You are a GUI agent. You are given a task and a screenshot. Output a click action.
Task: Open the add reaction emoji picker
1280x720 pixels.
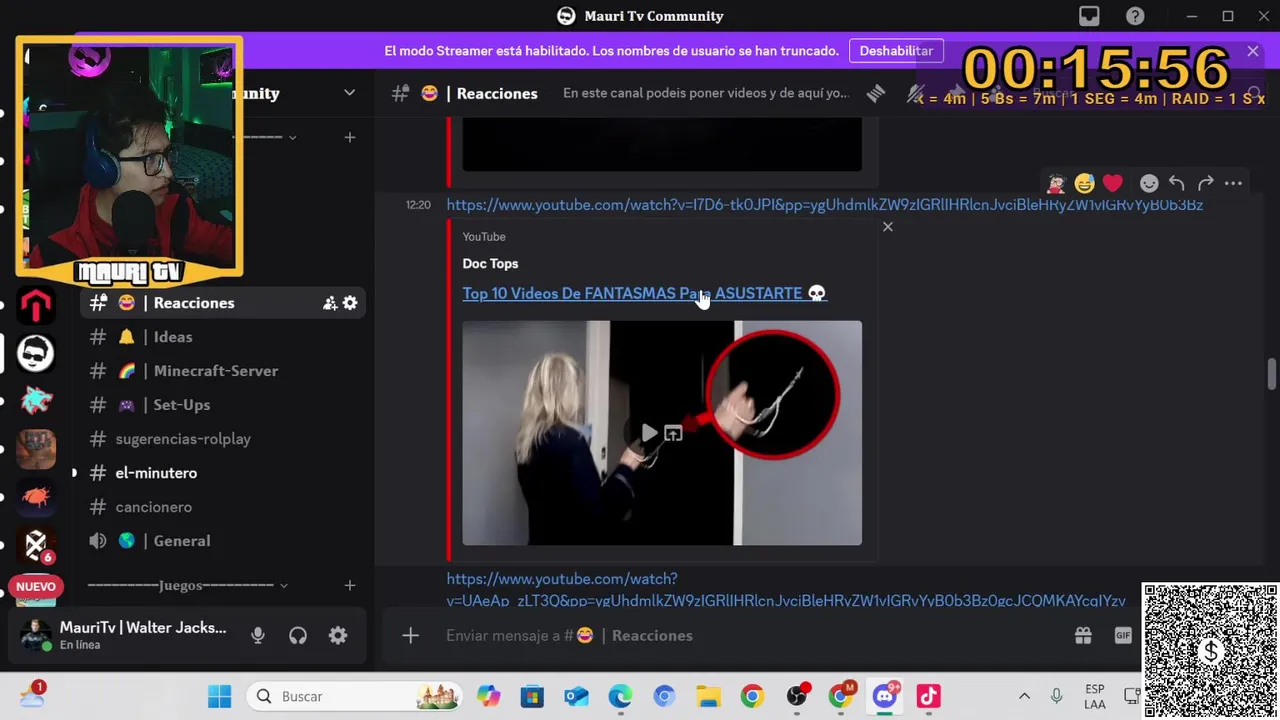(x=1149, y=183)
